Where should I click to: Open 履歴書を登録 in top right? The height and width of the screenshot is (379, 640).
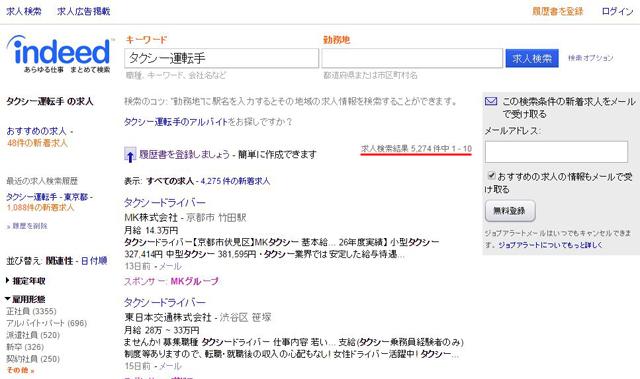pyautogui.click(x=558, y=11)
